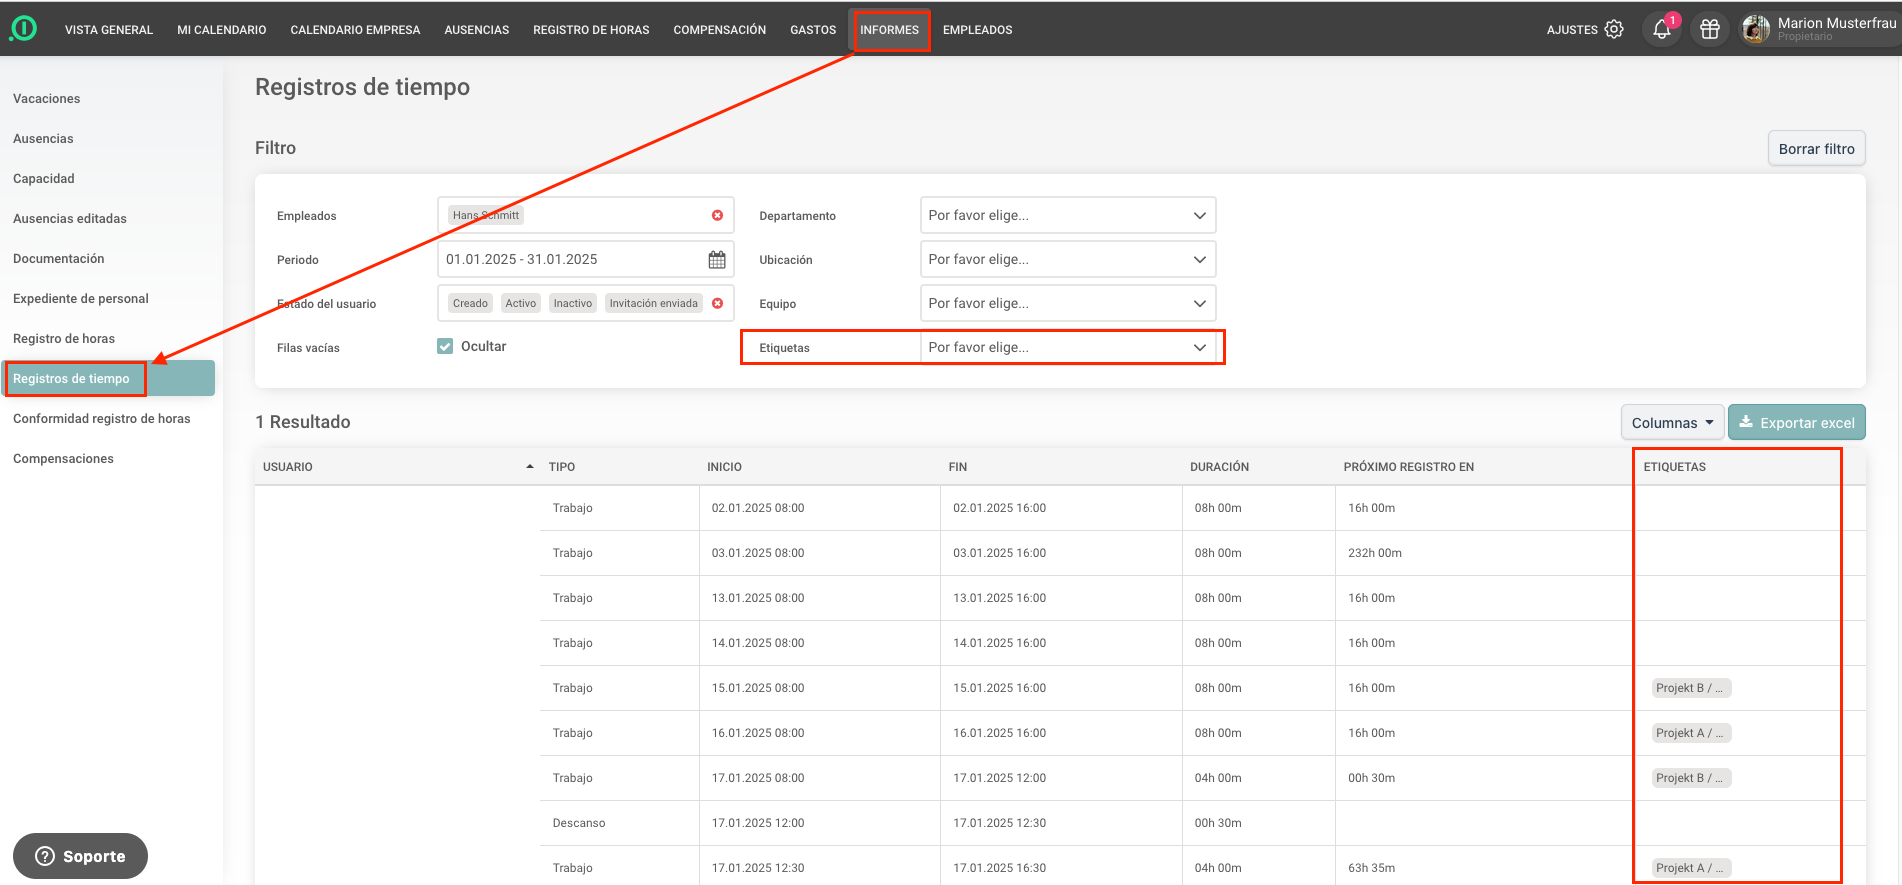This screenshot has width=1902, height=885.
Task: Open the calendar picker in Periodo field
Action: click(717, 260)
